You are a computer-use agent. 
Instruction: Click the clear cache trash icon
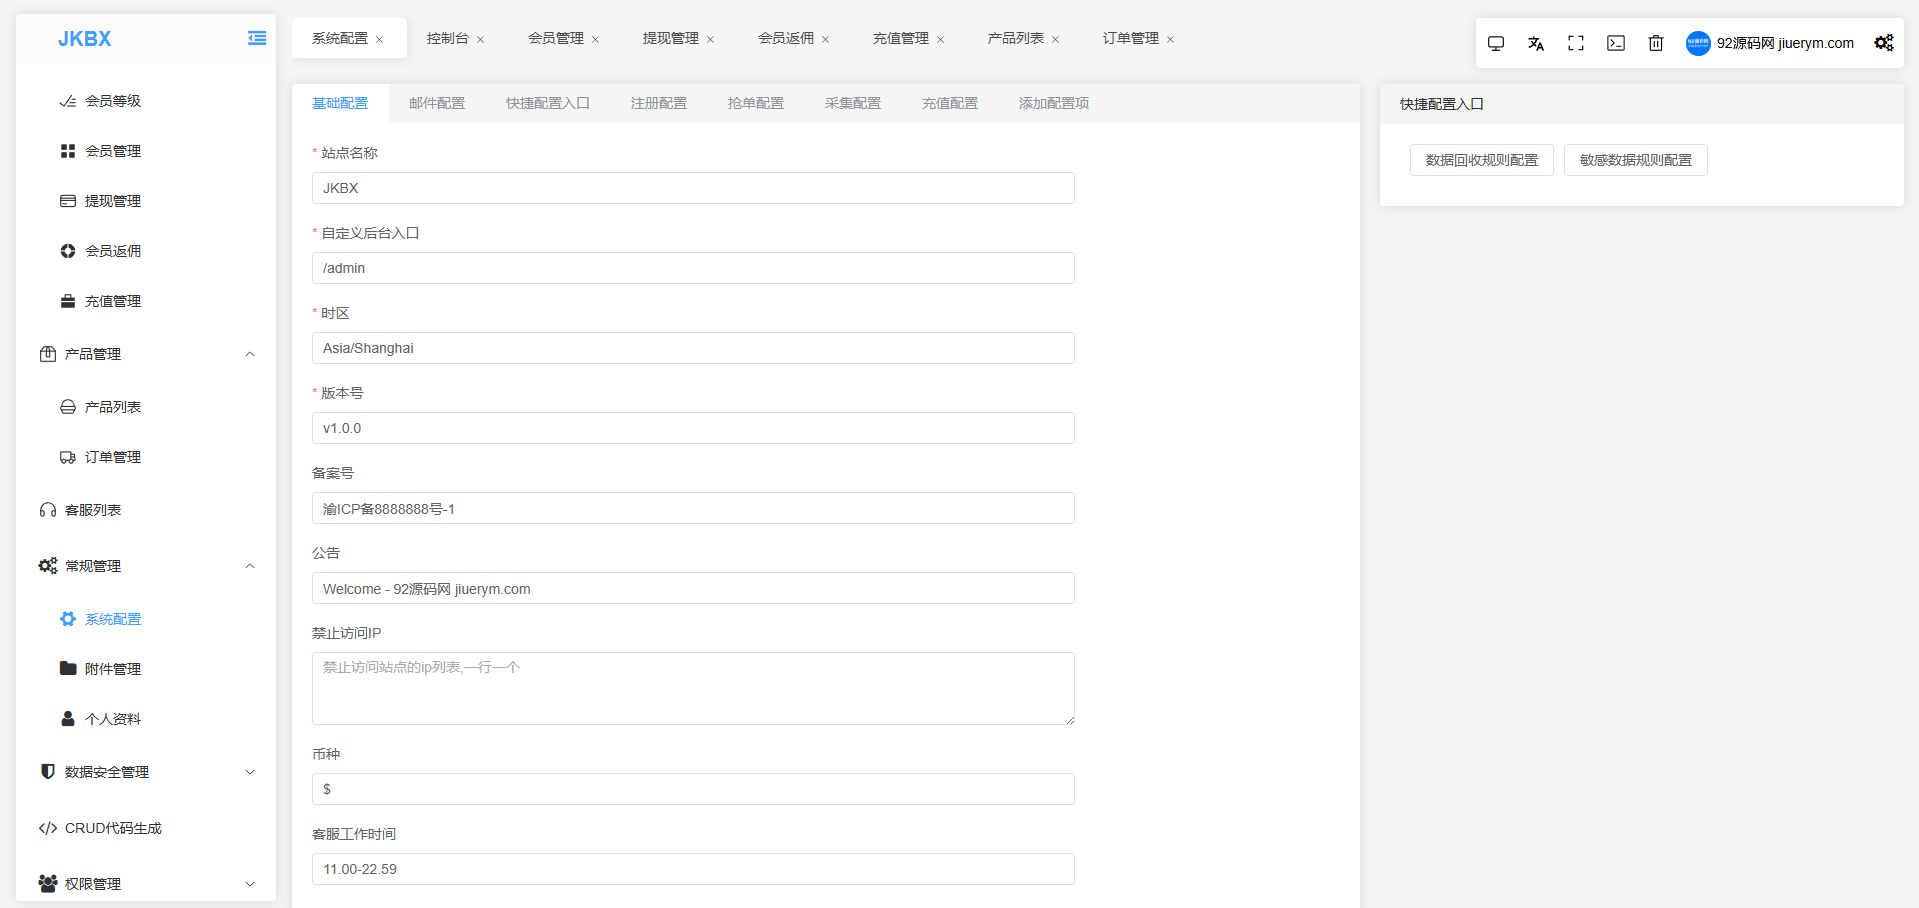1656,43
